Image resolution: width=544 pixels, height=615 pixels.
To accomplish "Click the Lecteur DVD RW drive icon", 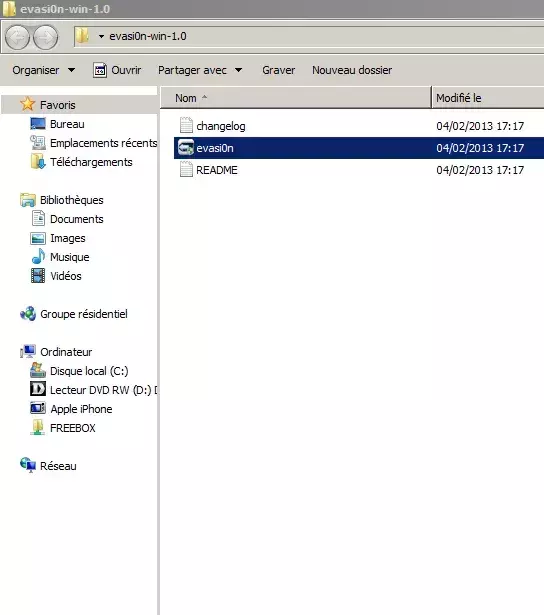I will [x=38, y=389].
